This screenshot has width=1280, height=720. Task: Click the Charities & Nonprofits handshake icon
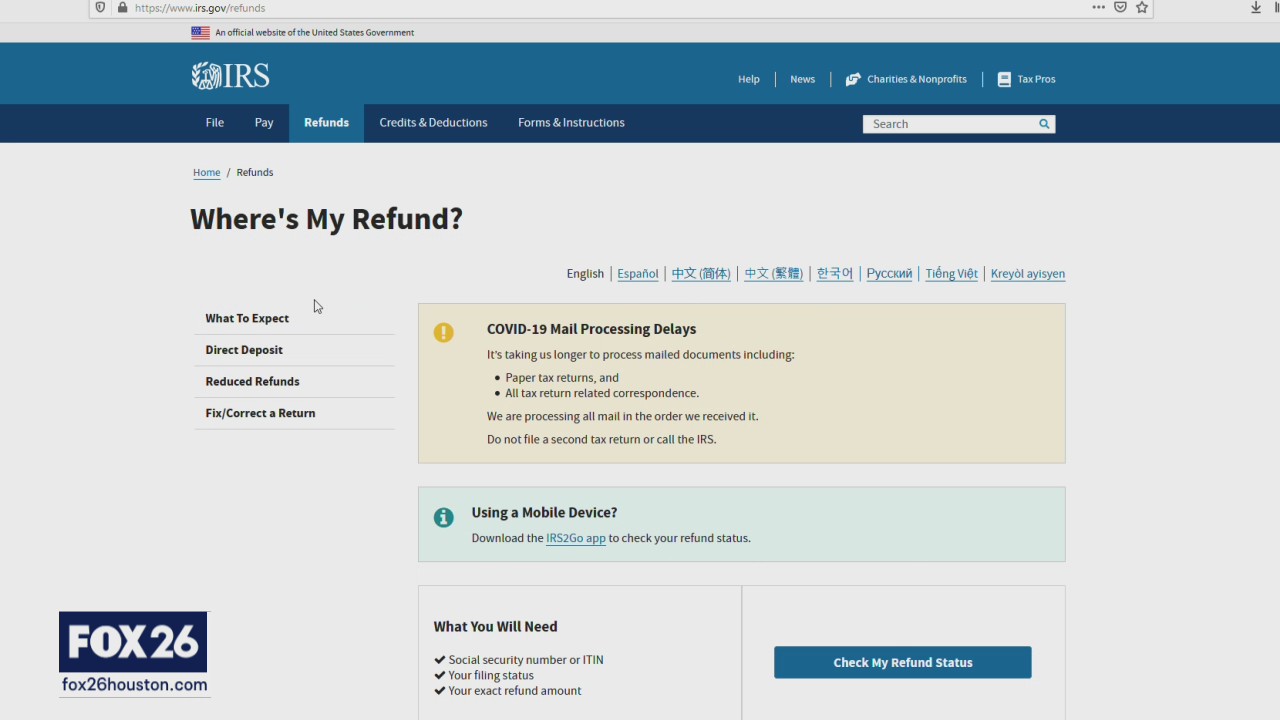coord(853,79)
